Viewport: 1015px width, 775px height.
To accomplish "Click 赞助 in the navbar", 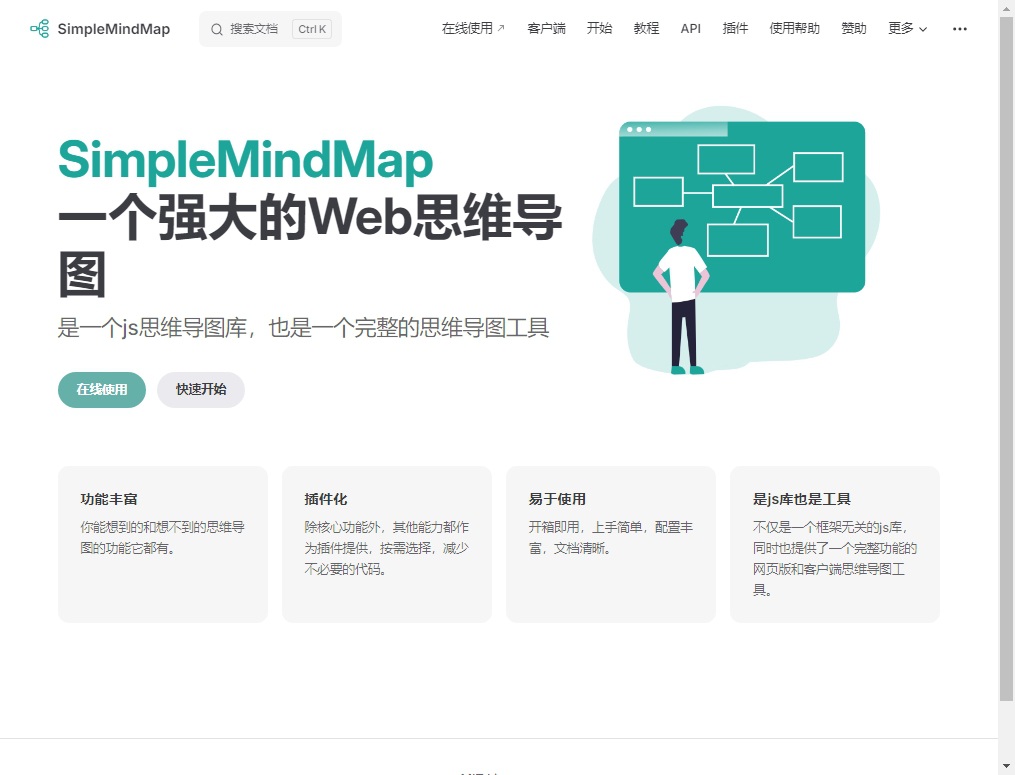I will click(854, 29).
